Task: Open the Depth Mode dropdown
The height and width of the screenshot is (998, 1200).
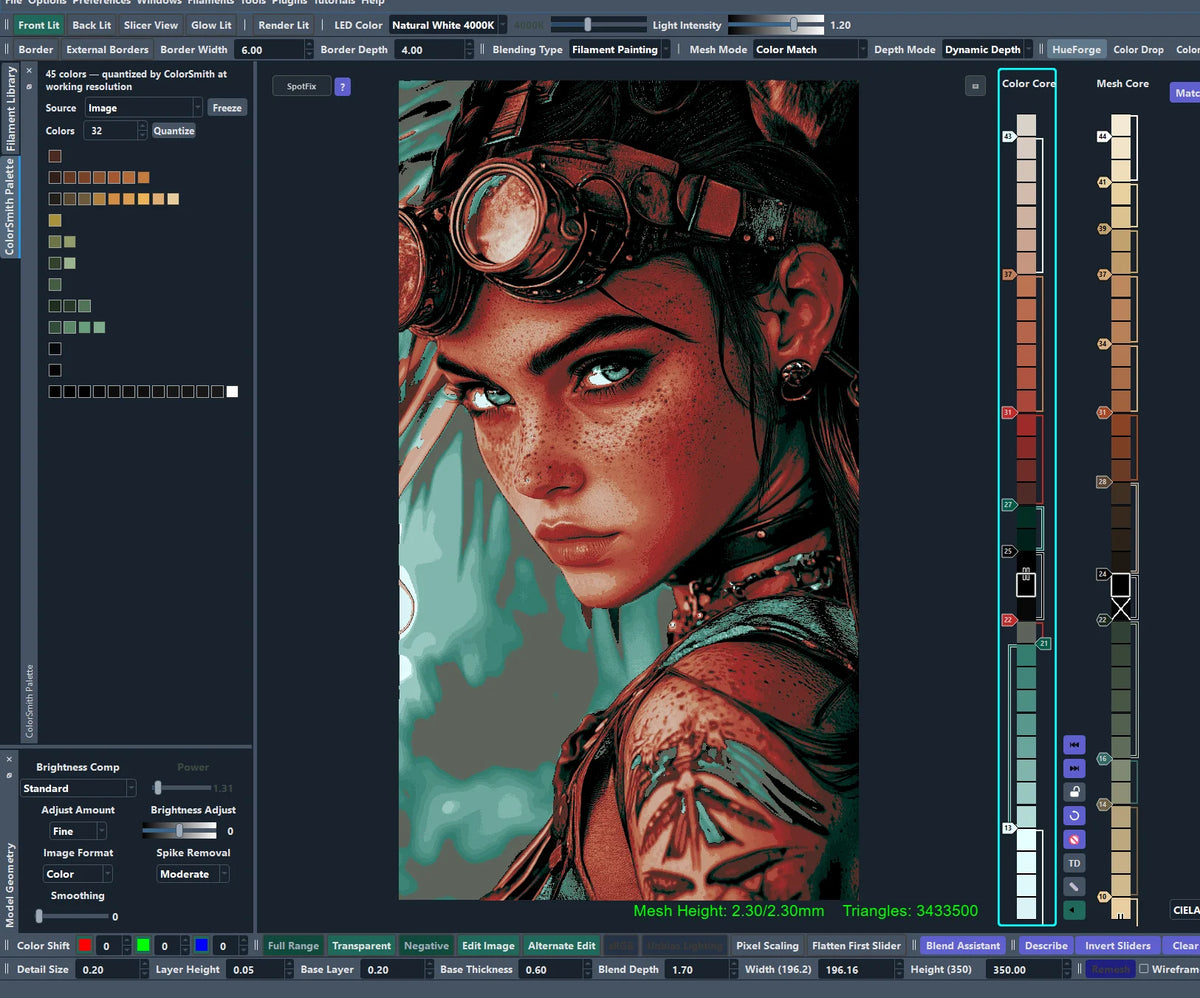Action: coord(988,49)
